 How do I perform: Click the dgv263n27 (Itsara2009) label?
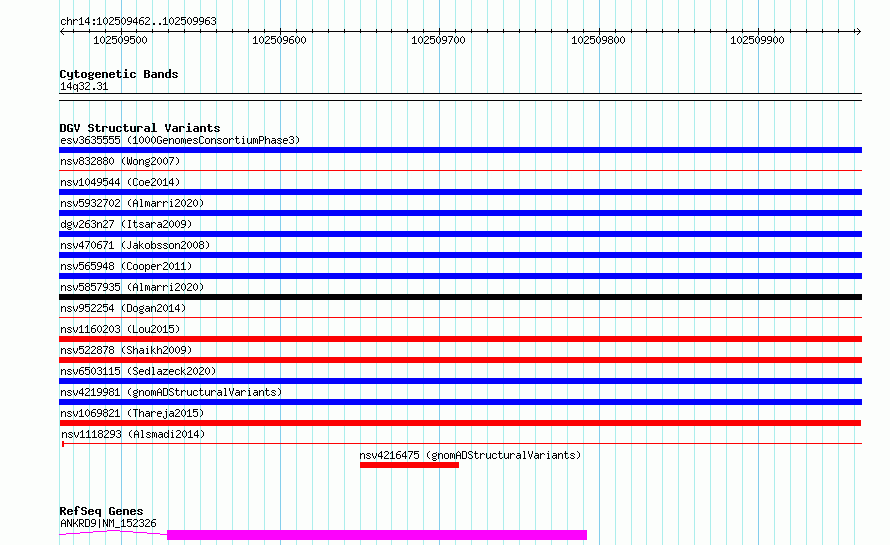point(126,224)
